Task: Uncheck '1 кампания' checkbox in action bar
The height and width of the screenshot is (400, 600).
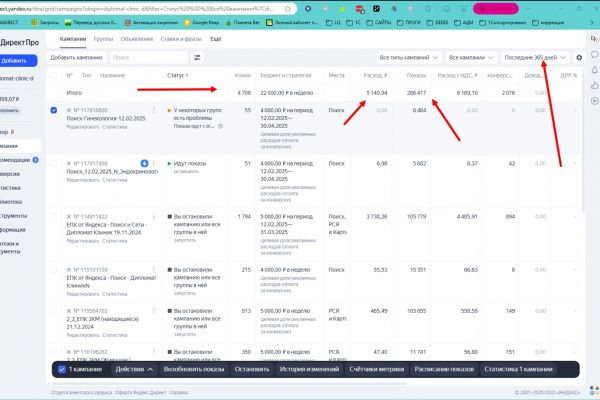Action: pos(62,369)
